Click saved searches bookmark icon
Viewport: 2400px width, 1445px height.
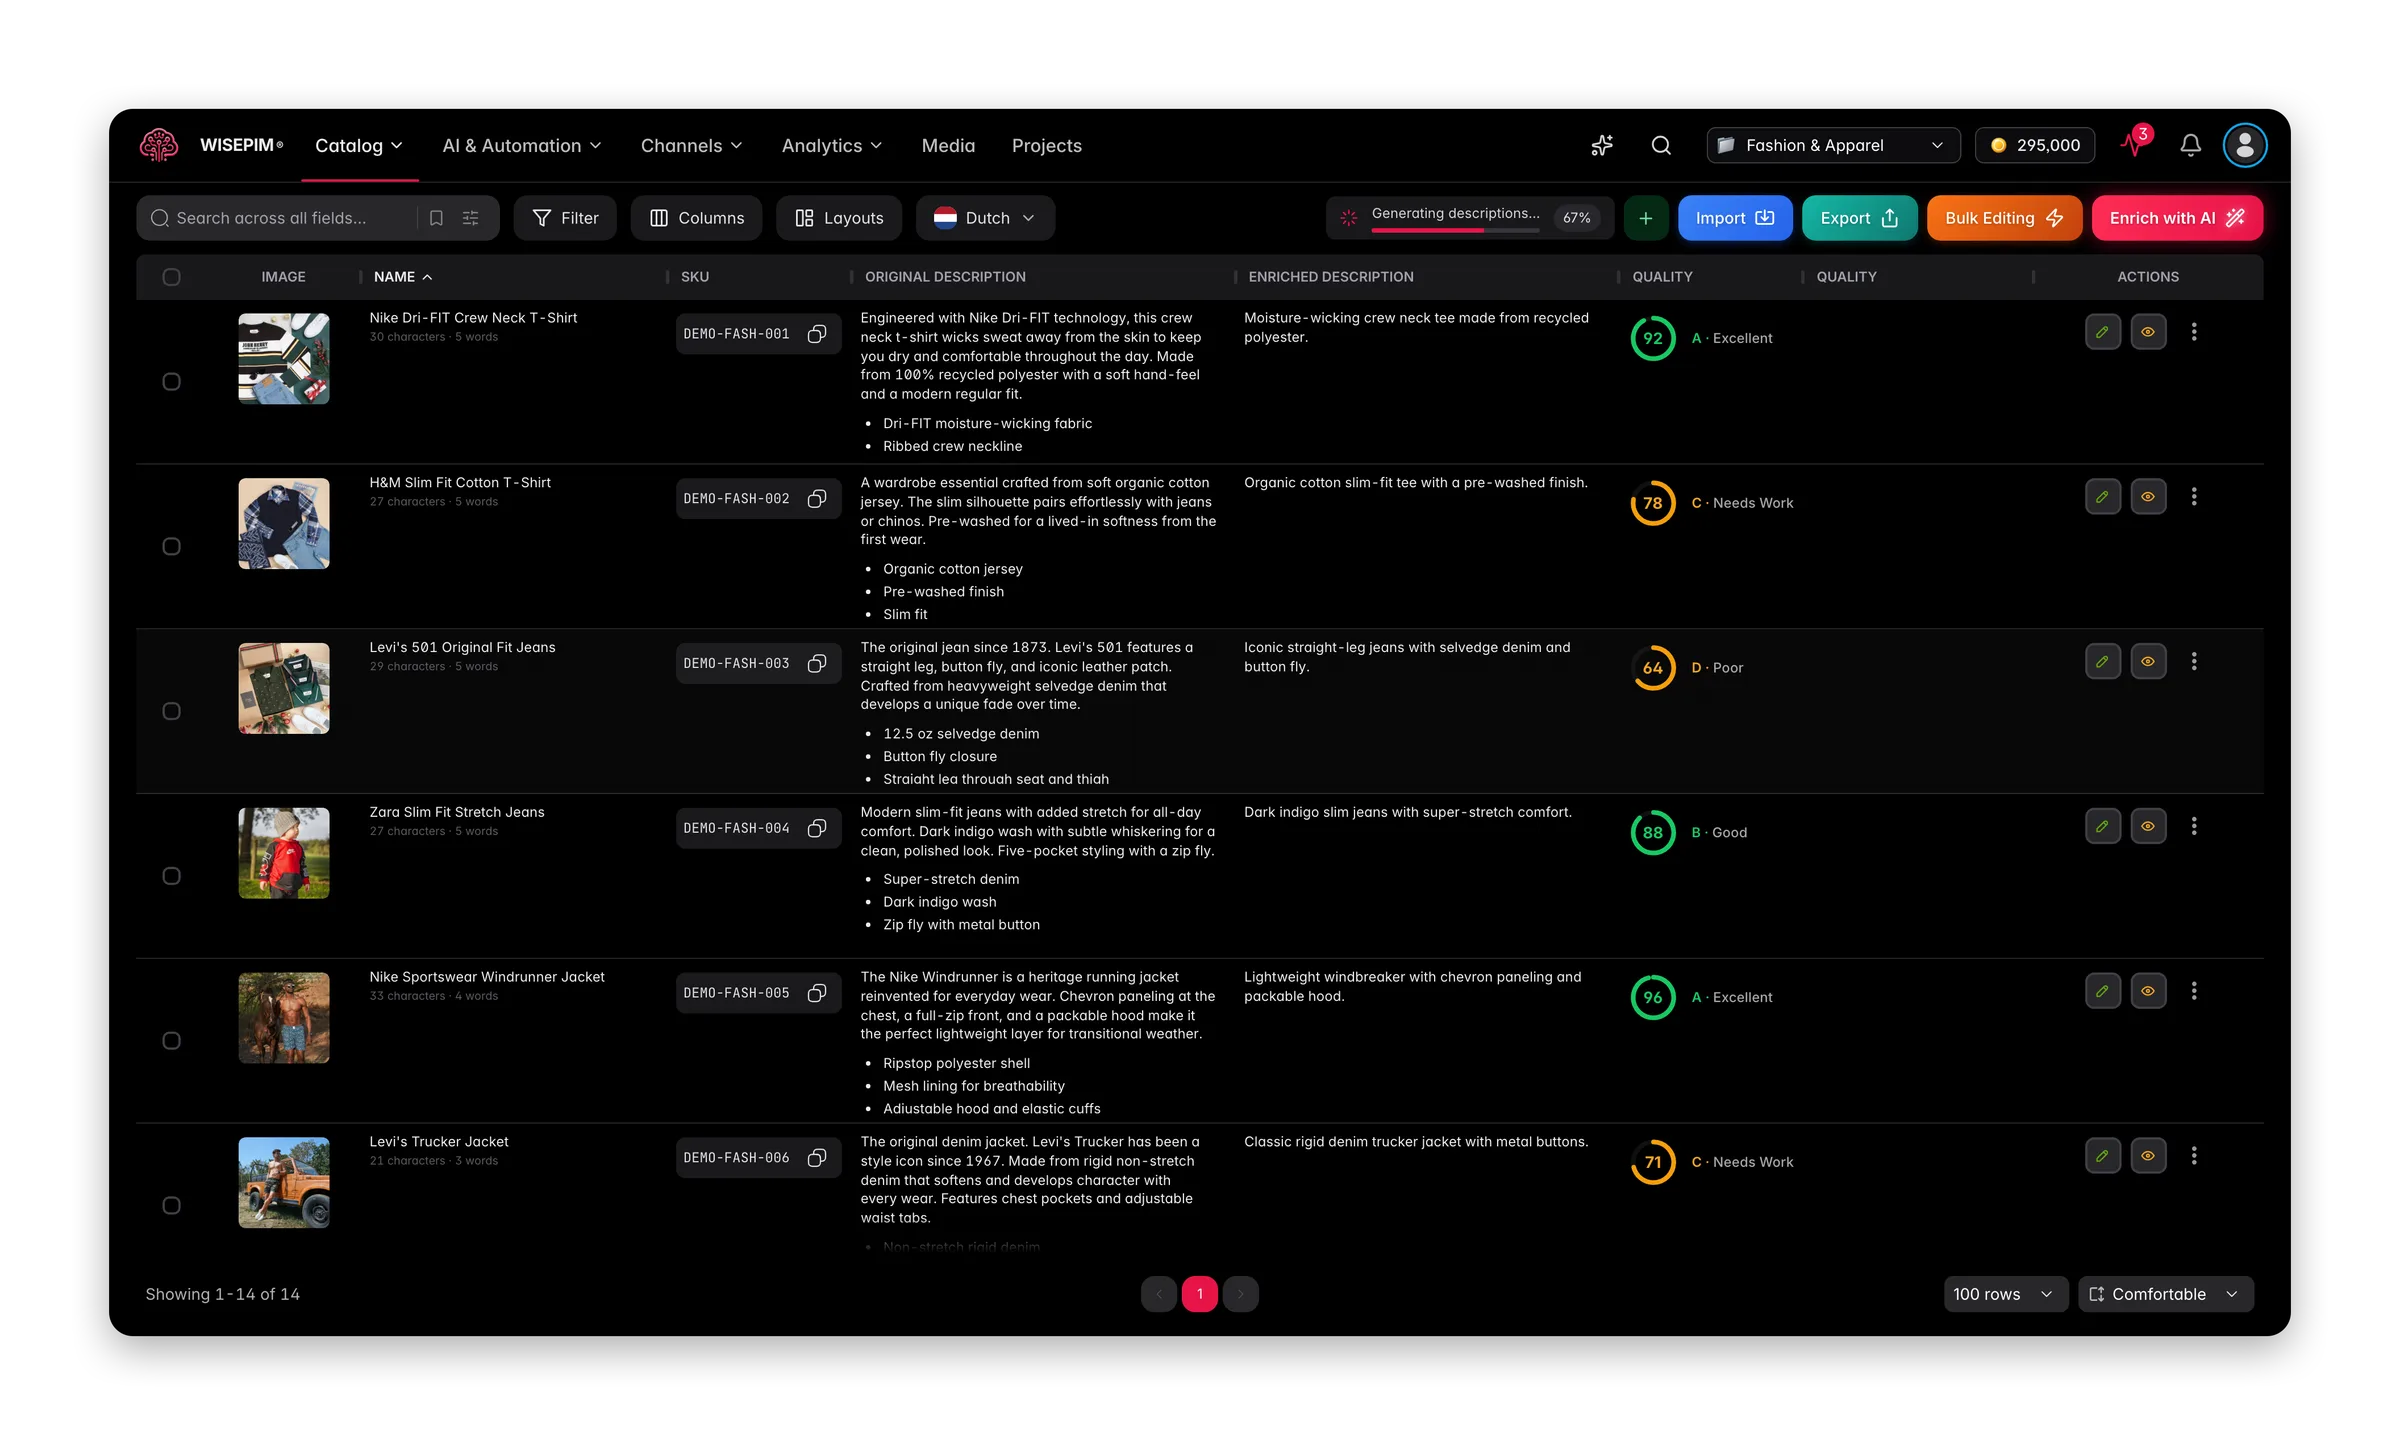point(436,218)
